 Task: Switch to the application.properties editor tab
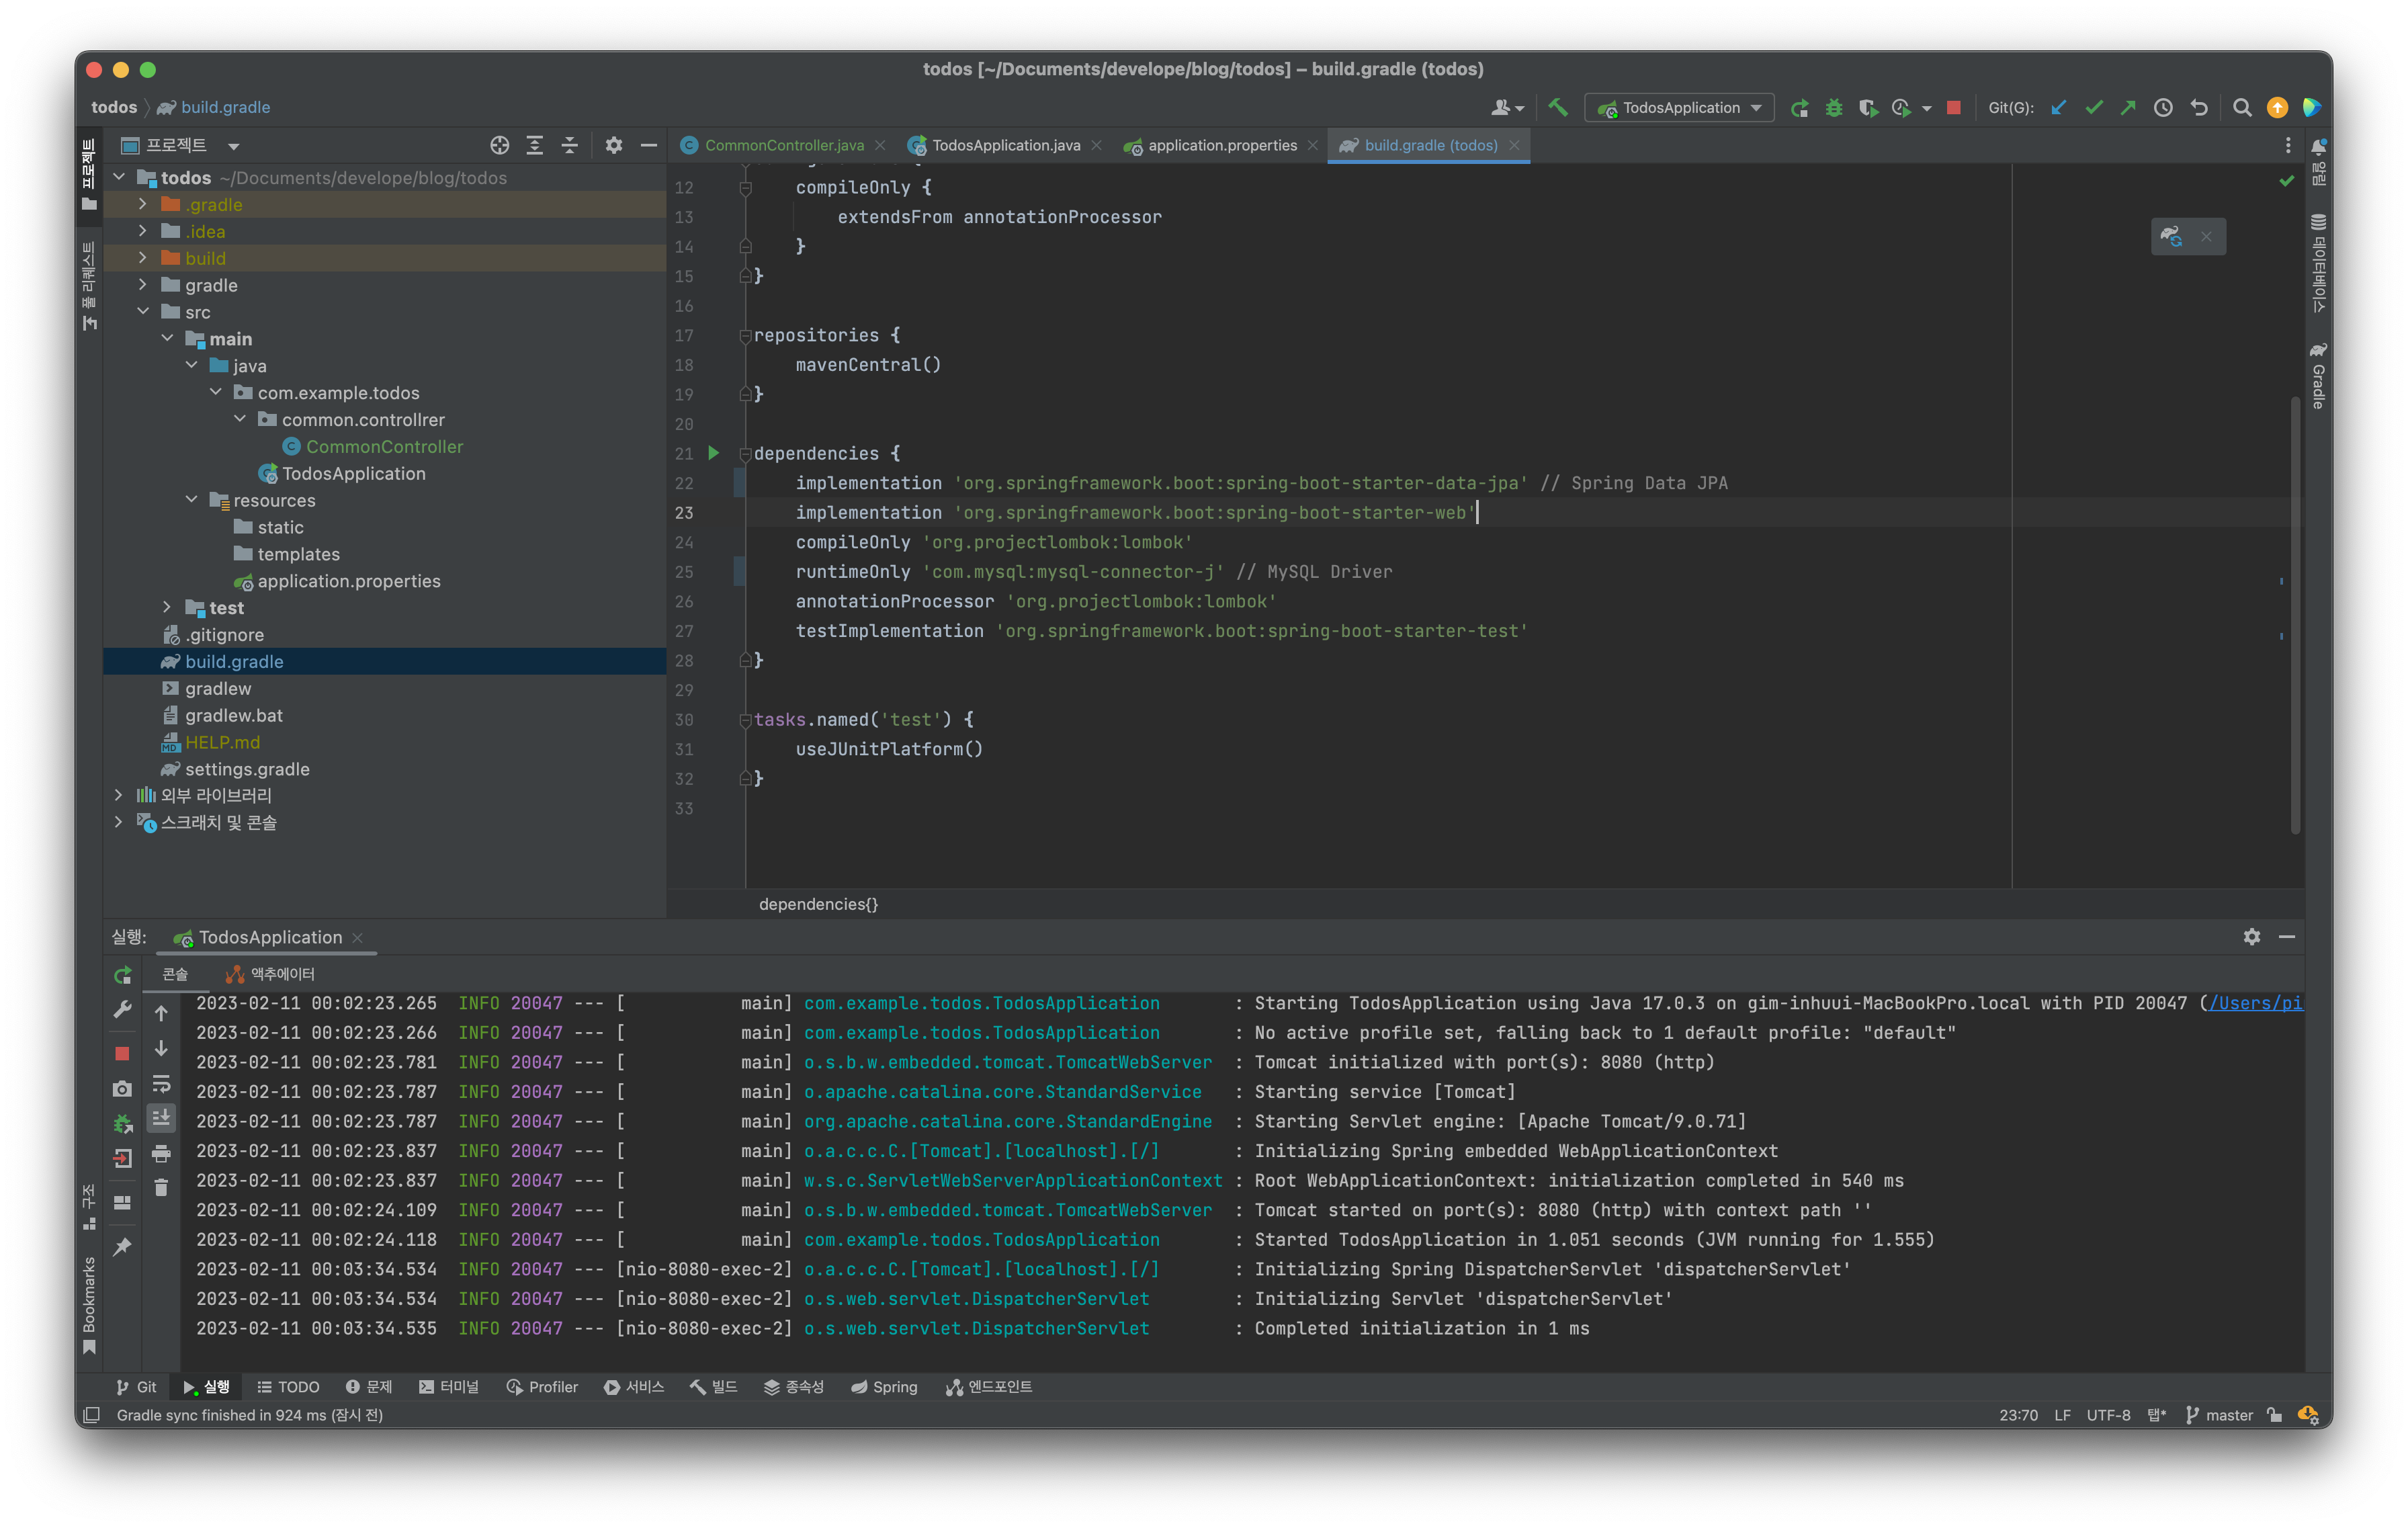click(1221, 146)
